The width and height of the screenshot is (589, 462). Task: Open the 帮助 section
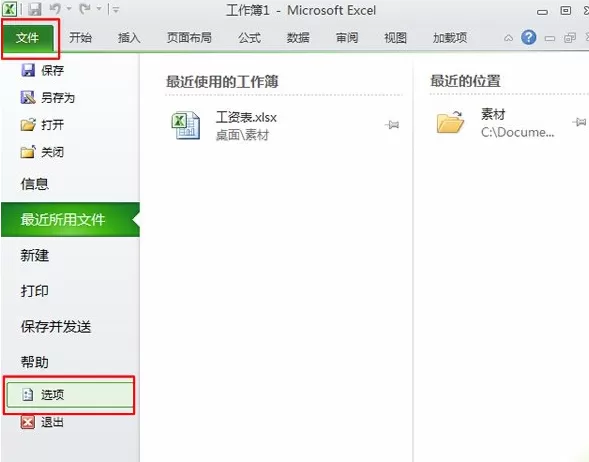[x=35, y=362]
